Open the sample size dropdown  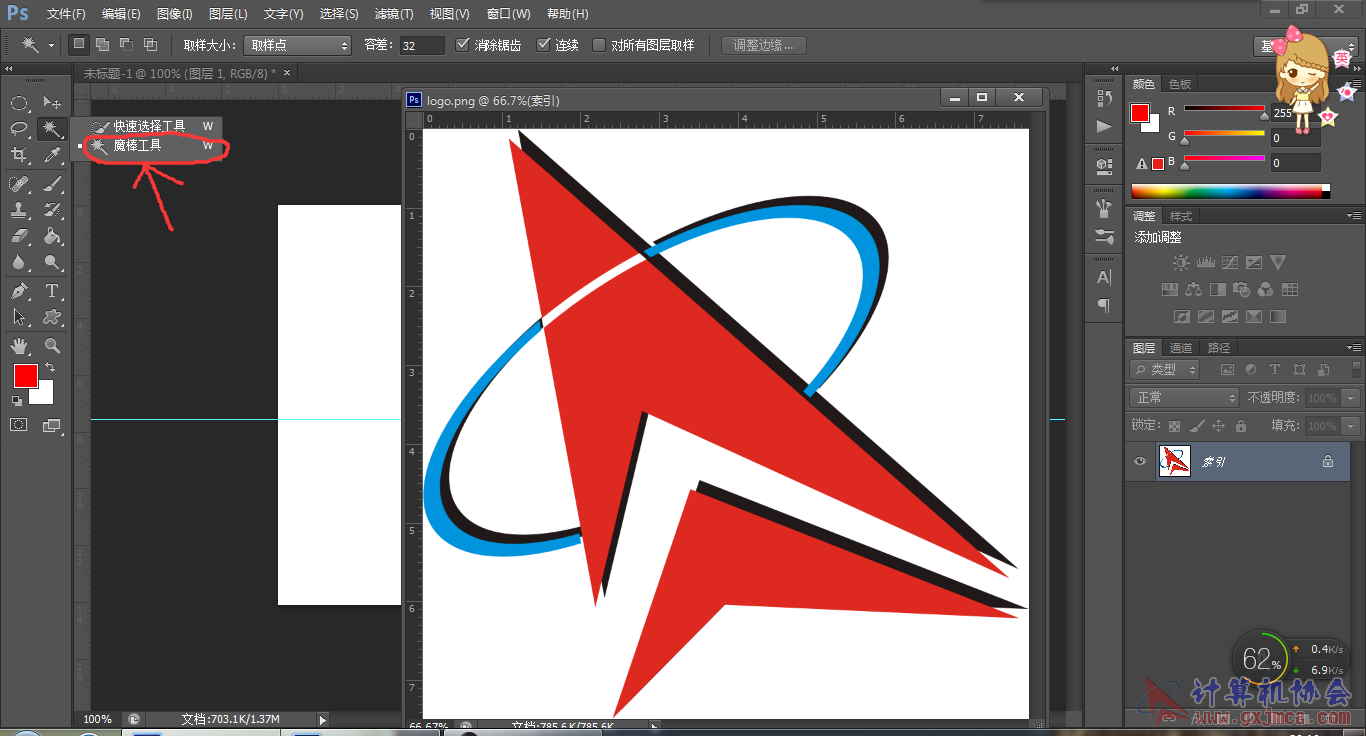[x=298, y=45]
